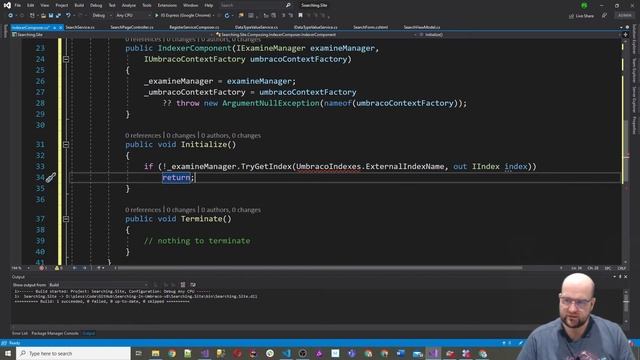The width and height of the screenshot is (640, 360).
Task: Open the Analyze menu
Action: (x=129, y=5)
